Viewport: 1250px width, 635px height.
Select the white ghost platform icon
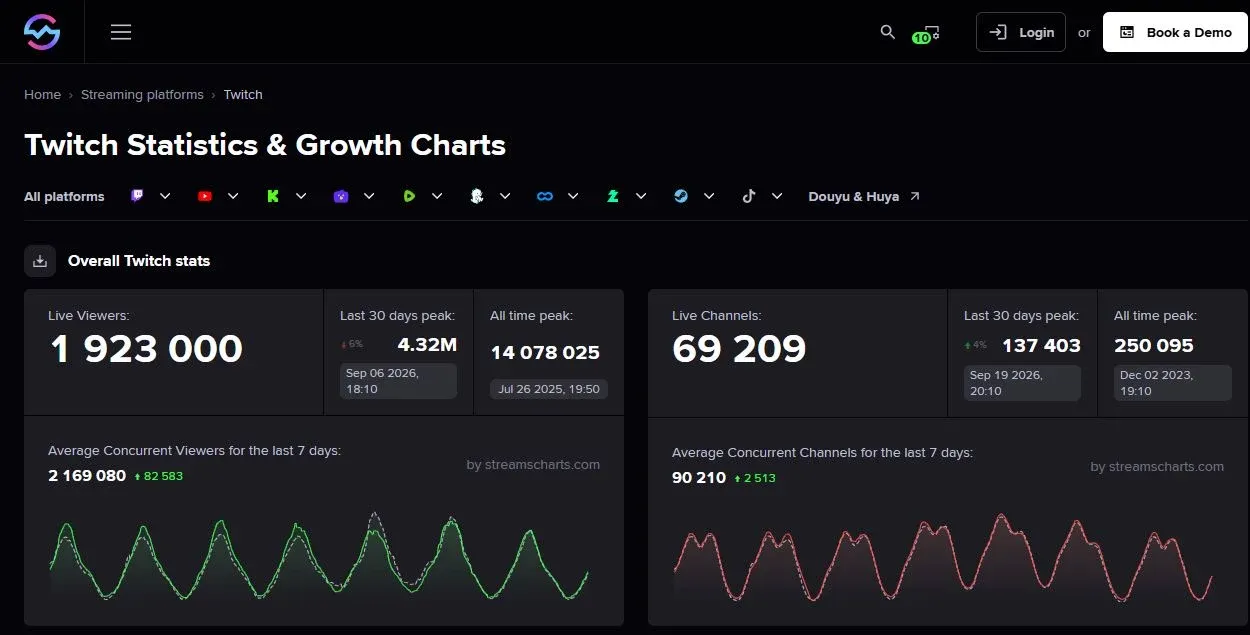pyautogui.click(x=477, y=196)
